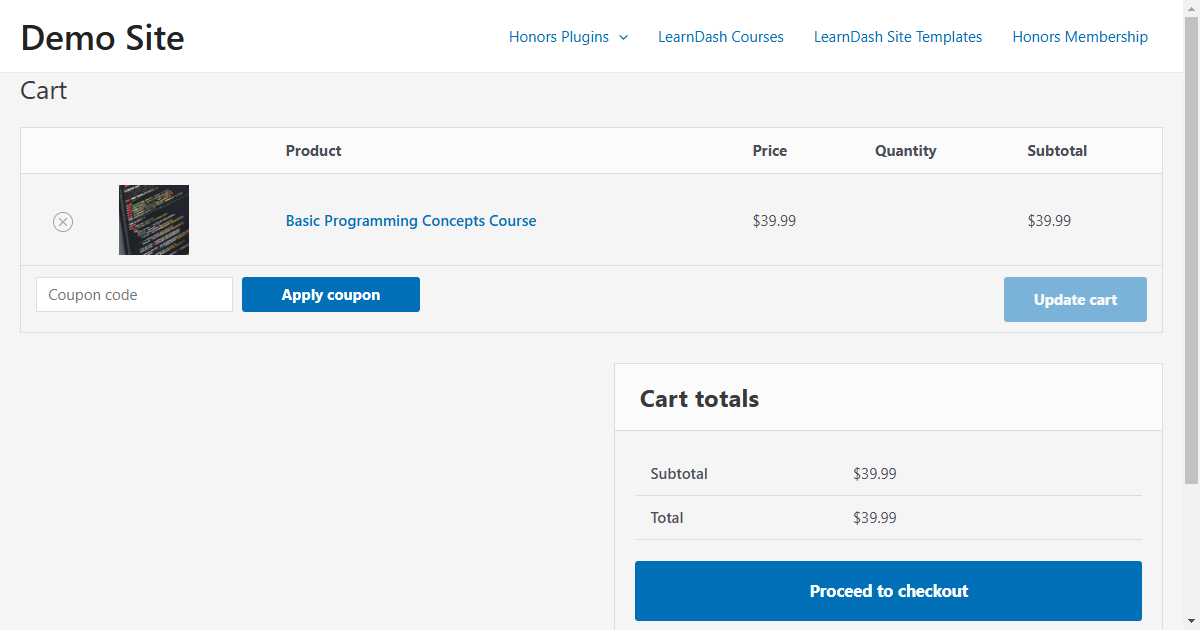The height and width of the screenshot is (630, 1200).
Task: Navigate to Honors Membership page
Action: (x=1080, y=36)
